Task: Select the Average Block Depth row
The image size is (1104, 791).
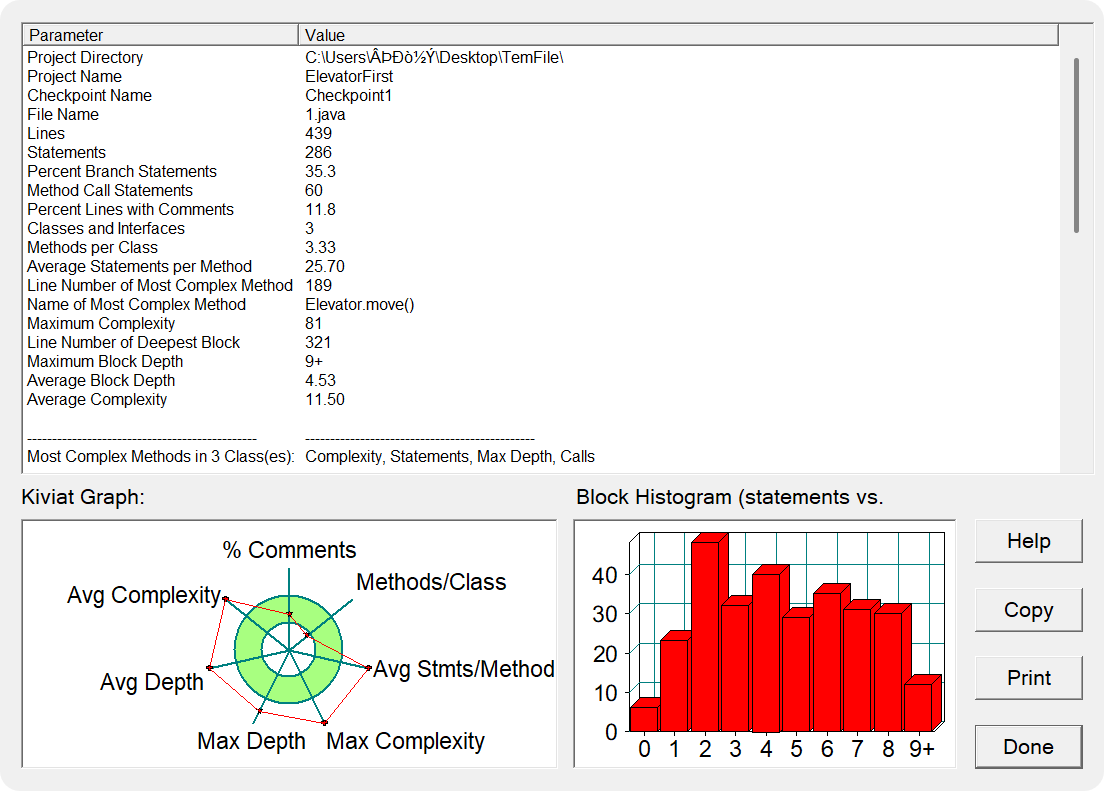Action: [541, 380]
